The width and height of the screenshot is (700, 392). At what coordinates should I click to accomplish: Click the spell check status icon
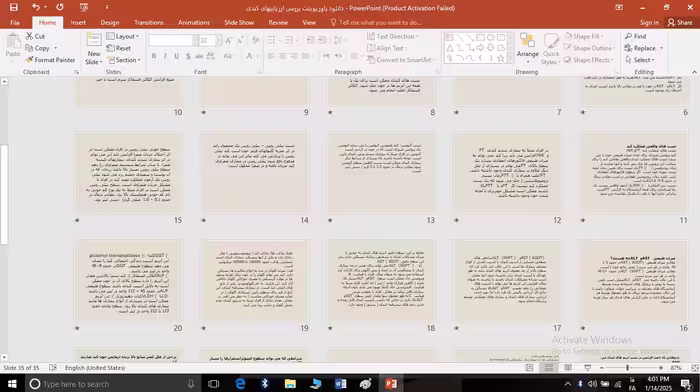click(x=53, y=368)
